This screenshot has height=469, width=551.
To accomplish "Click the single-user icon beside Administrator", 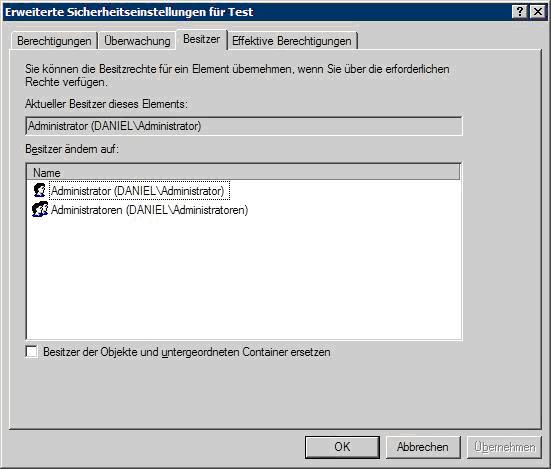I will click(x=40, y=190).
